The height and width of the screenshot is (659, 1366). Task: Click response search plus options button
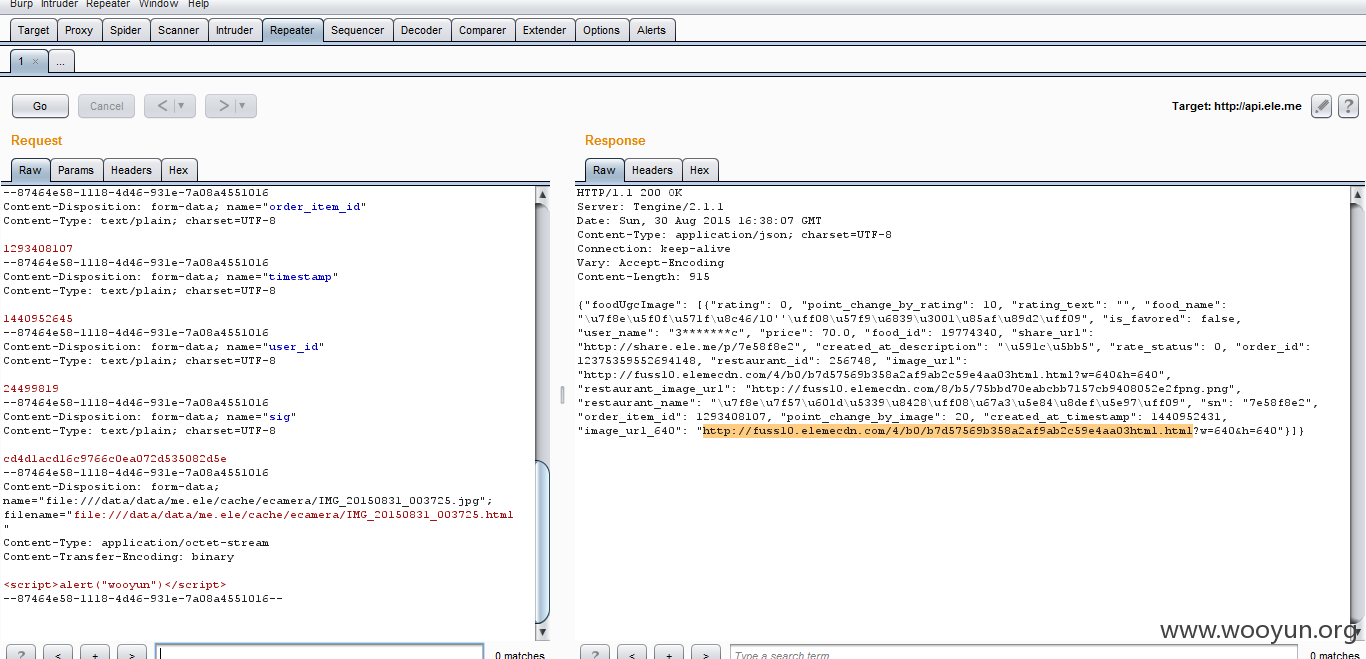(669, 653)
